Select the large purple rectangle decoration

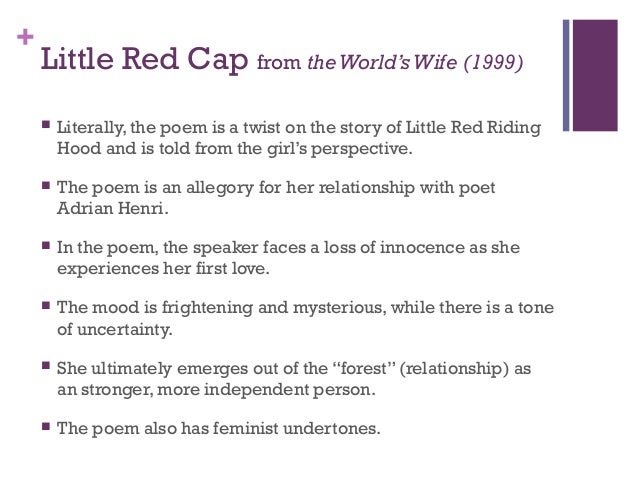[595, 75]
